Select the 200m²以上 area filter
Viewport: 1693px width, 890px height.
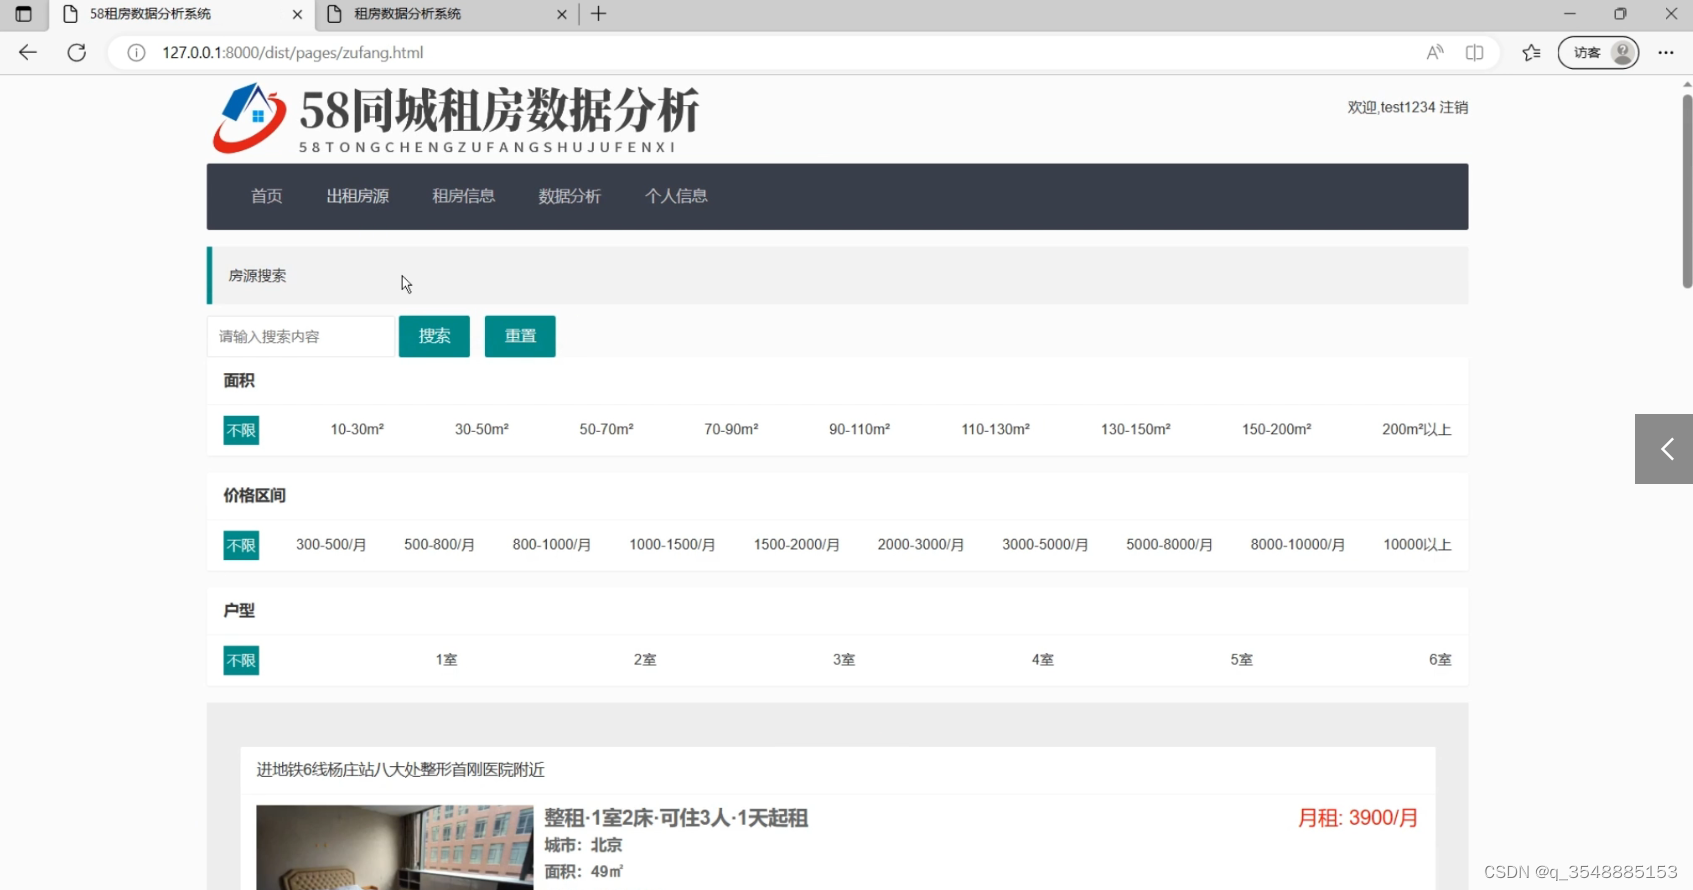point(1416,429)
